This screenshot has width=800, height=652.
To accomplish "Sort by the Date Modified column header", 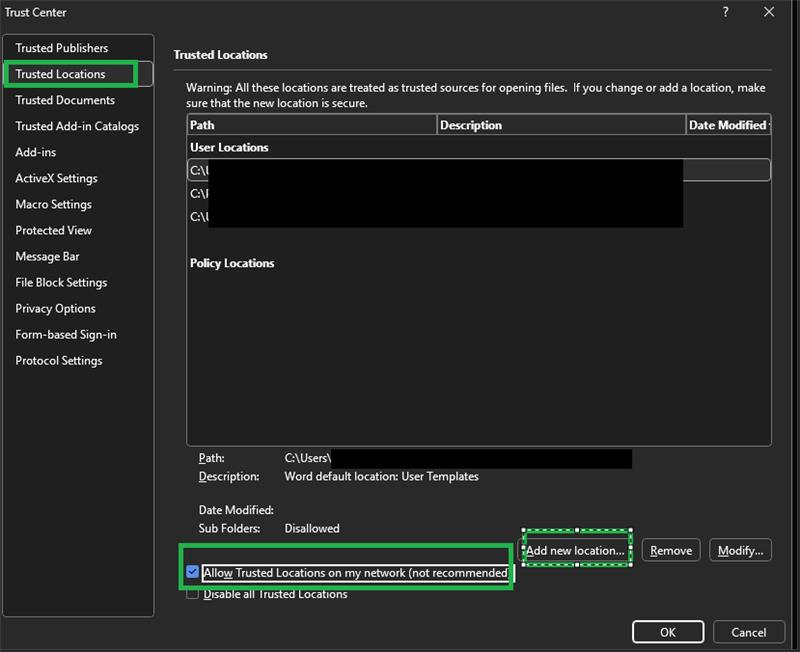I will [x=728, y=125].
